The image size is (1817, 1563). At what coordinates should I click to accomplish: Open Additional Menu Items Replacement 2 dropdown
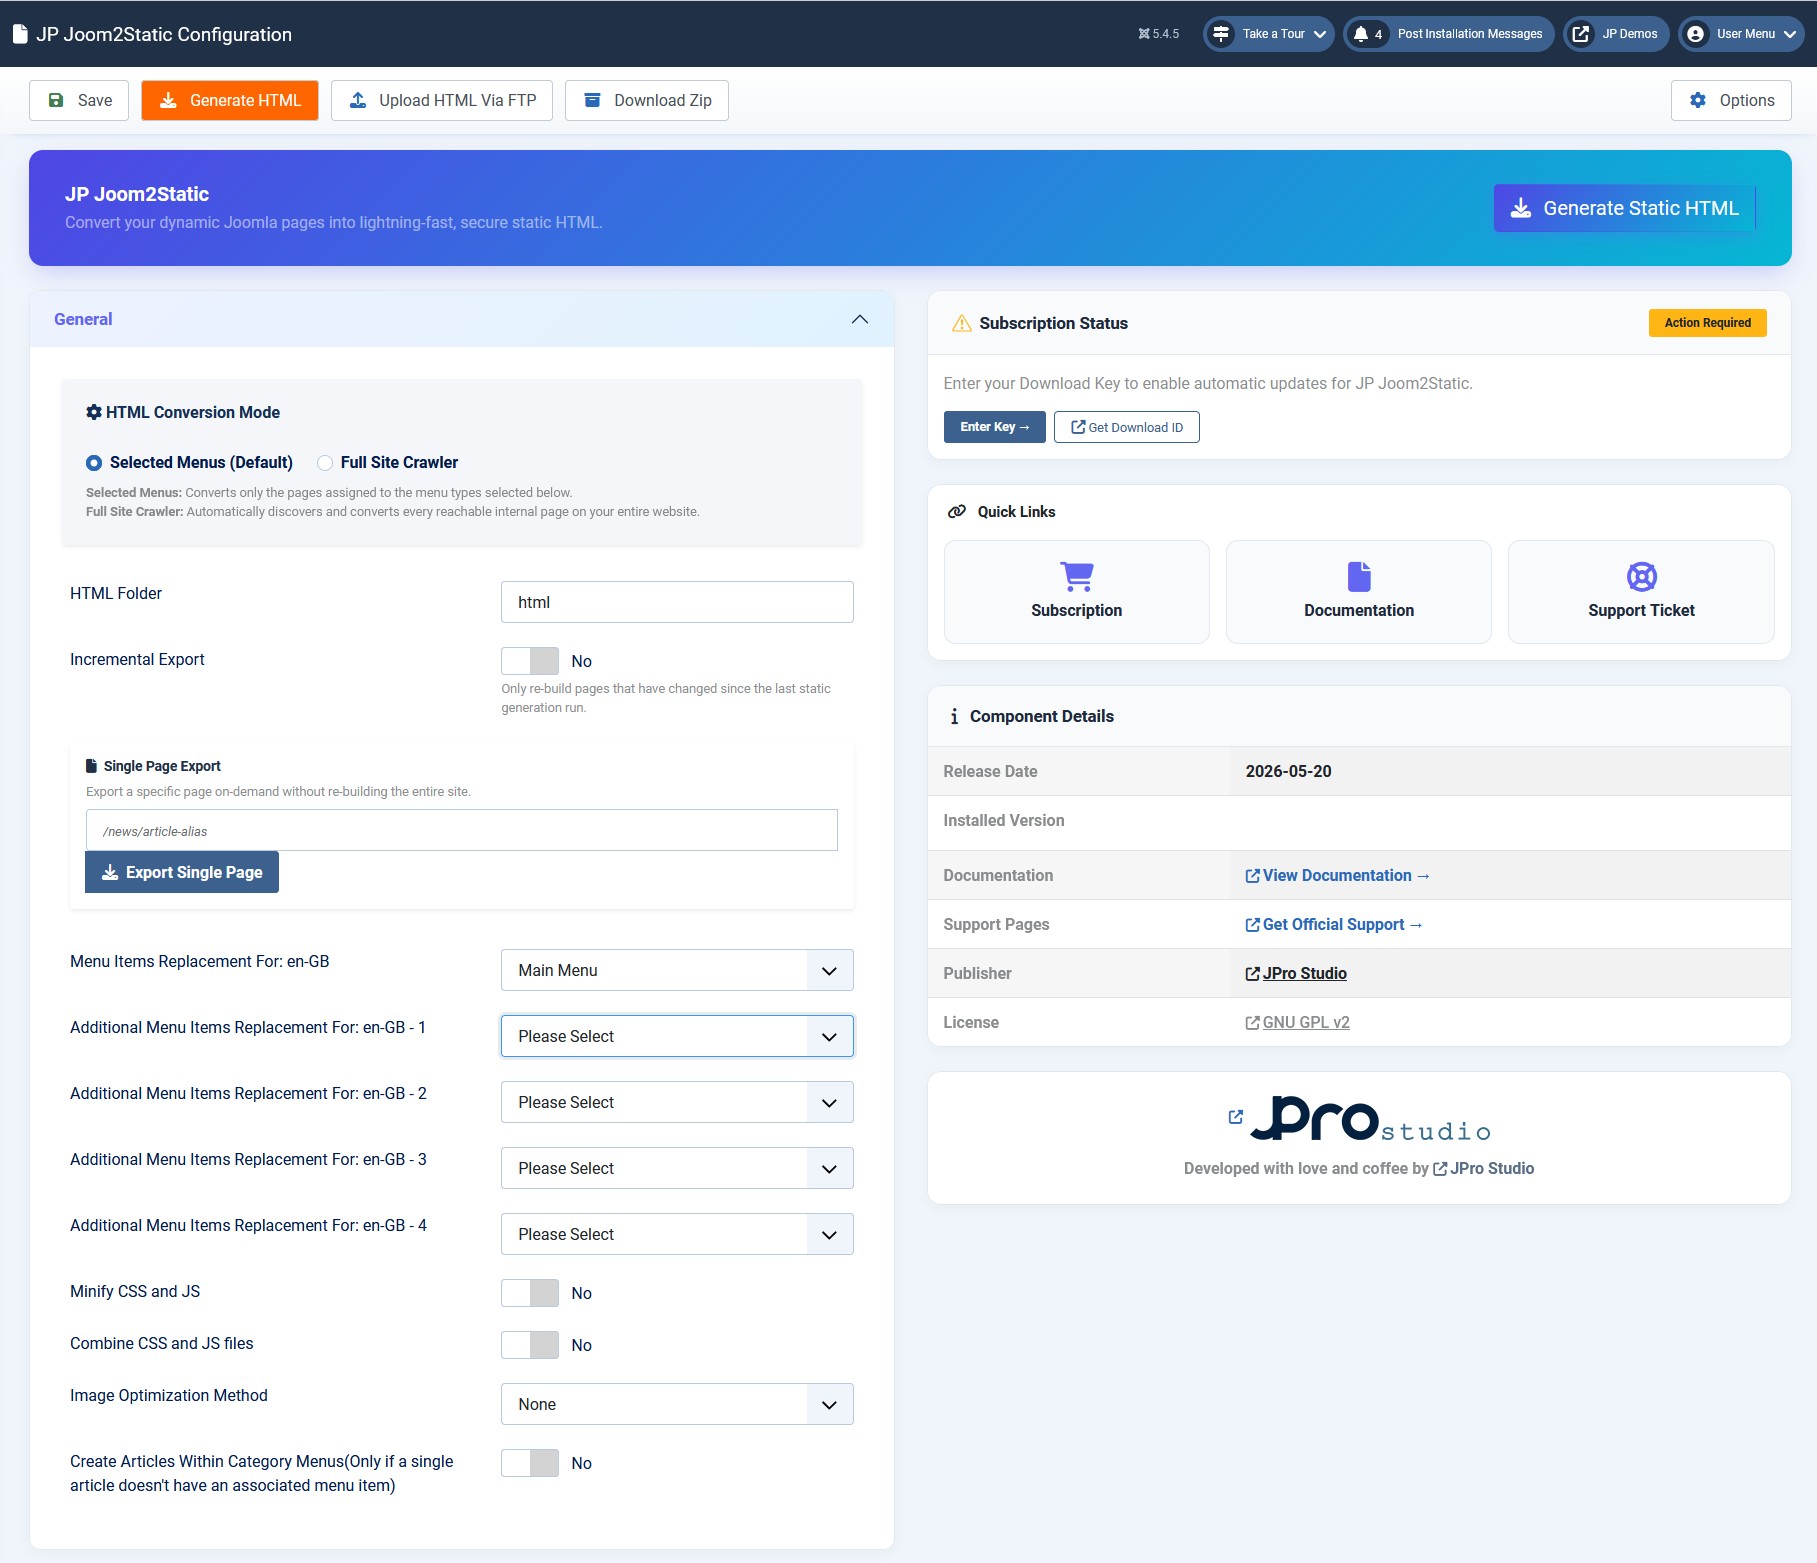(677, 1102)
